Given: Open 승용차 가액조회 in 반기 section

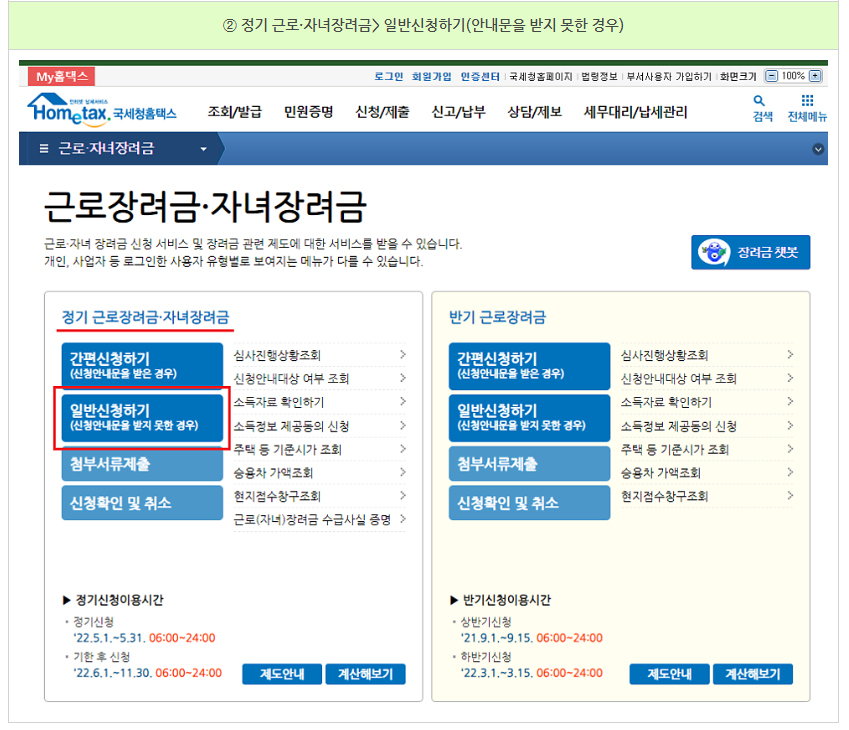Looking at the screenshot, I should pos(707,473).
